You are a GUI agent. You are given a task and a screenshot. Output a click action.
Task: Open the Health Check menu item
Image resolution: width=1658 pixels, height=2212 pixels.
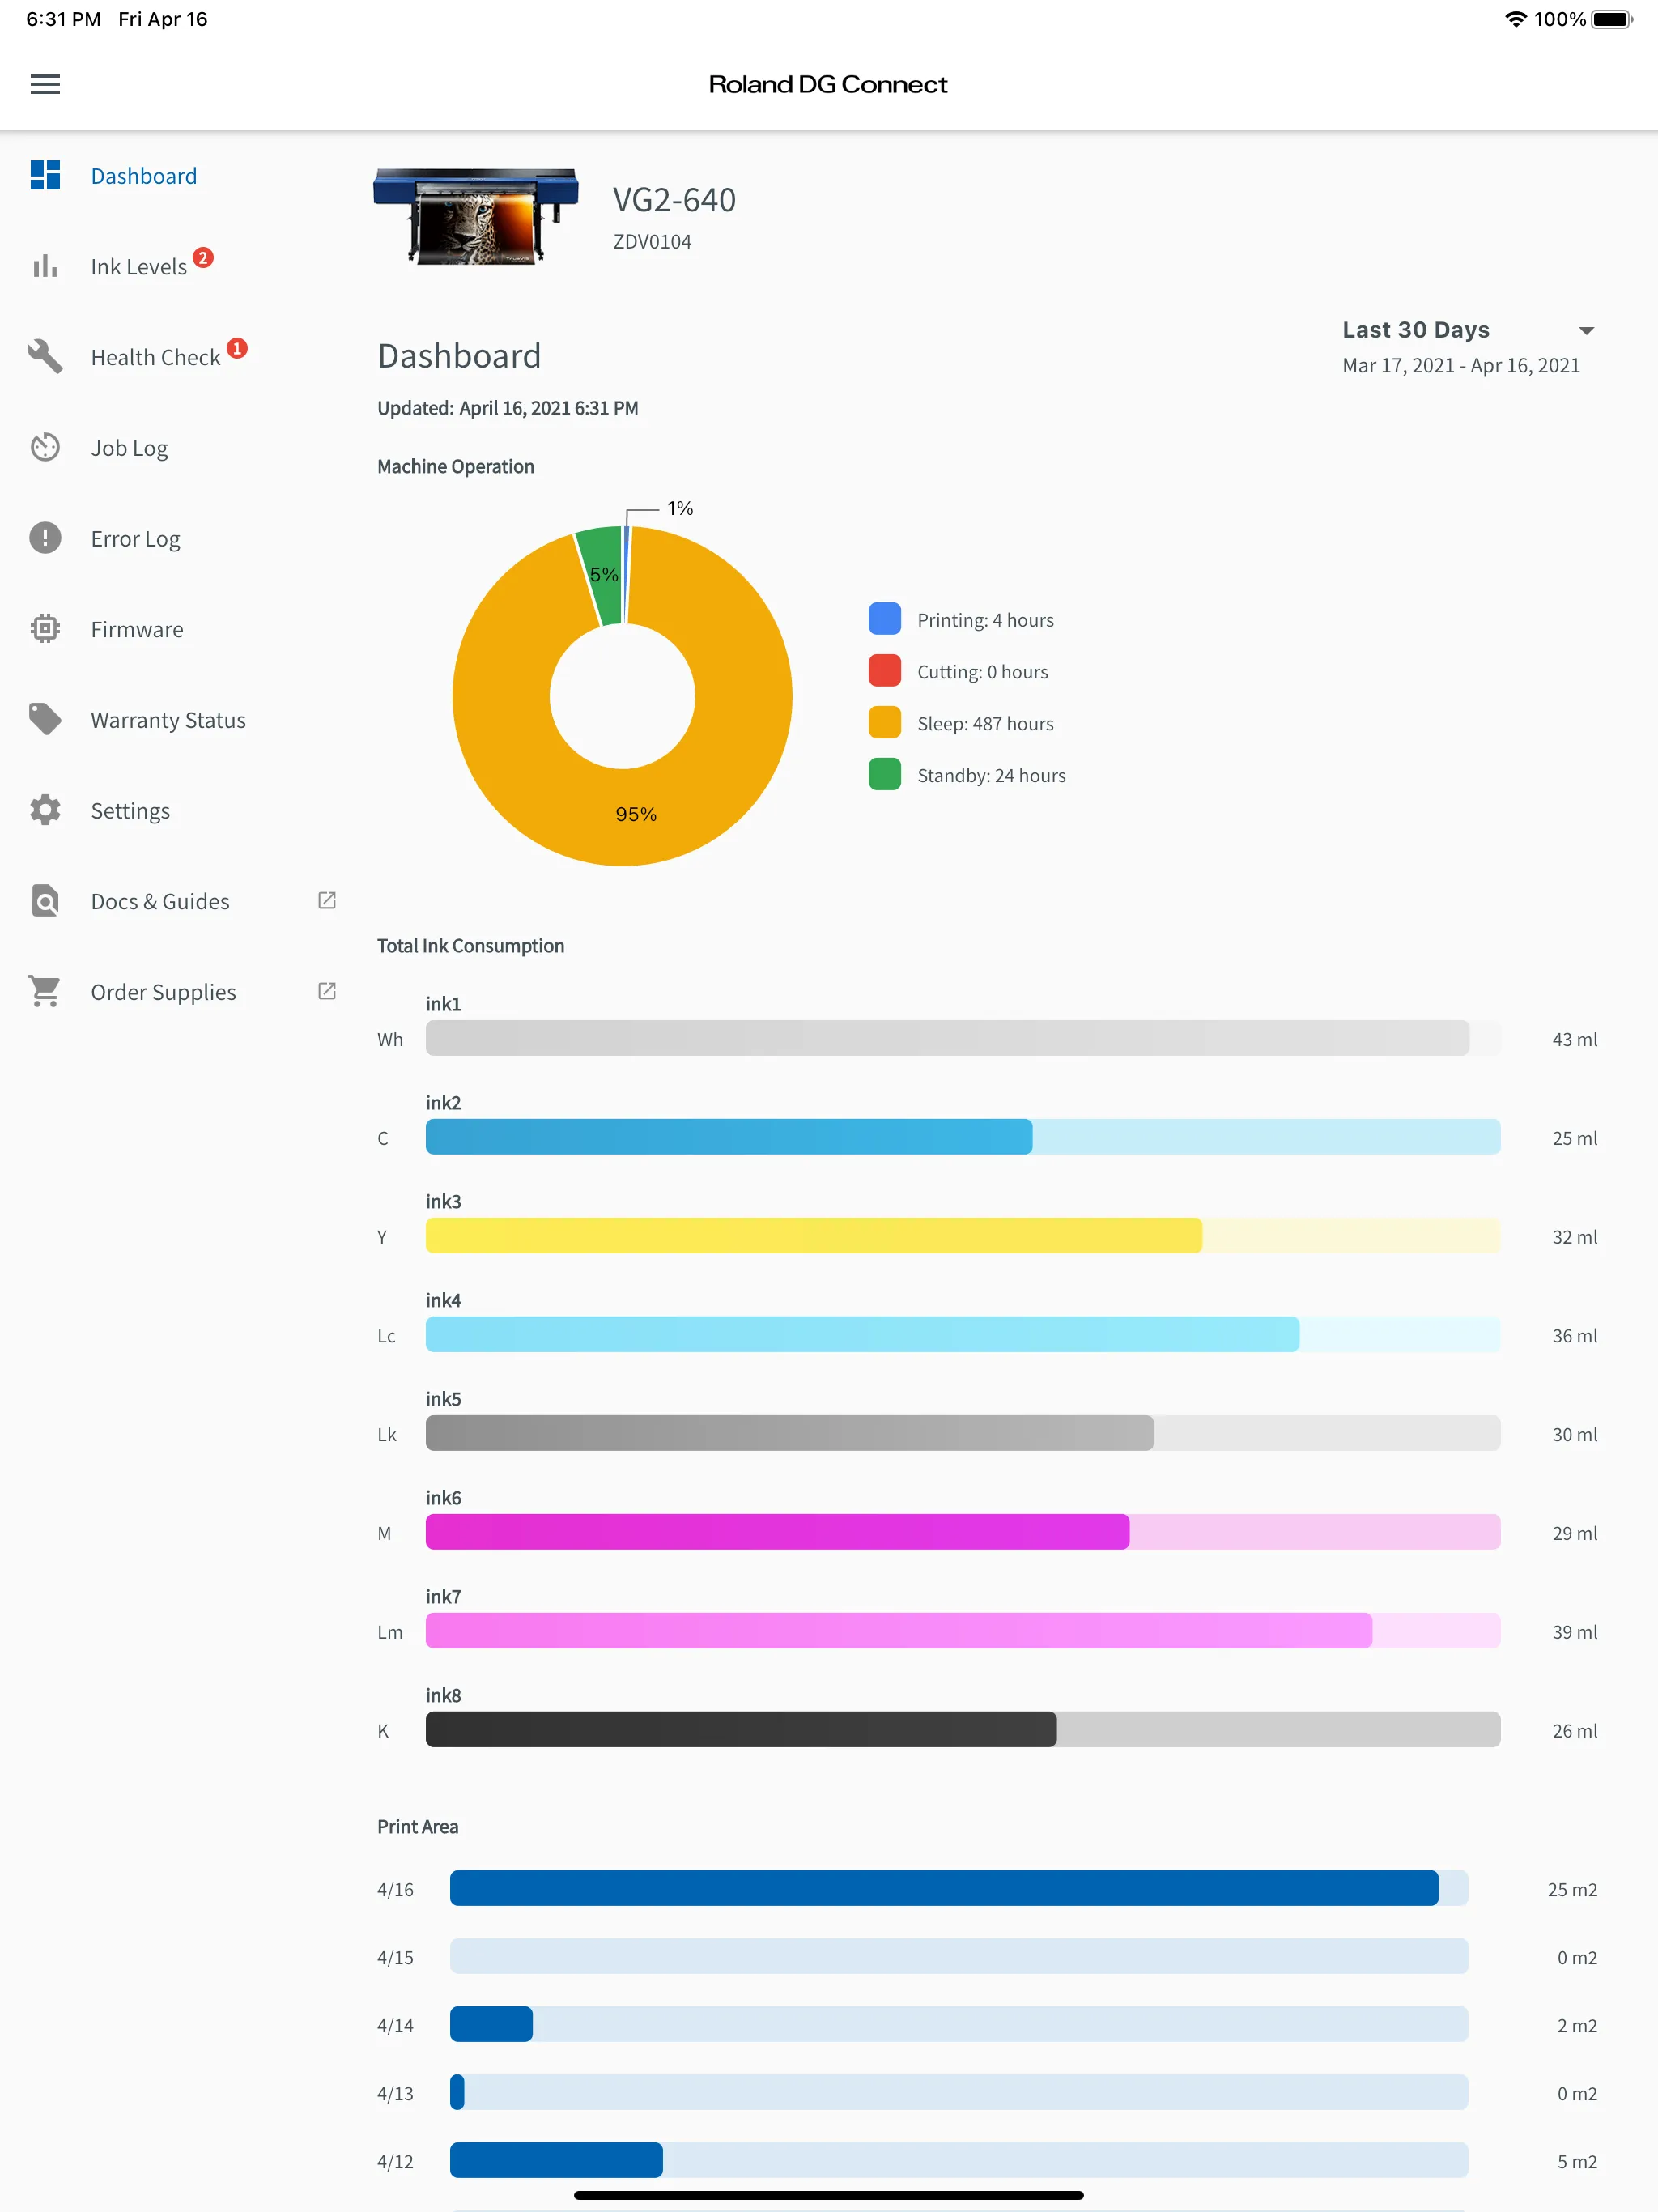pyautogui.click(x=155, y=357)
